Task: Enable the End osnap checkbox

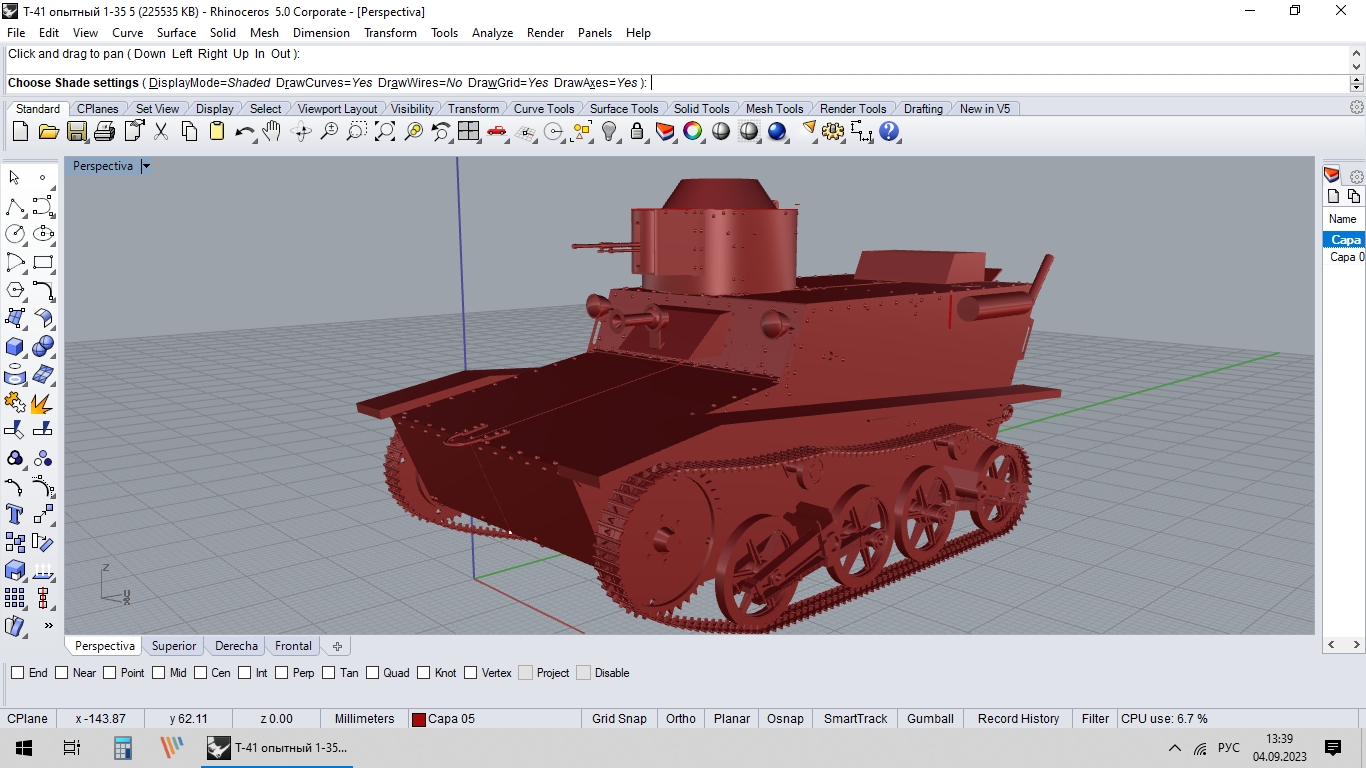Action: (x=17, y=673)
